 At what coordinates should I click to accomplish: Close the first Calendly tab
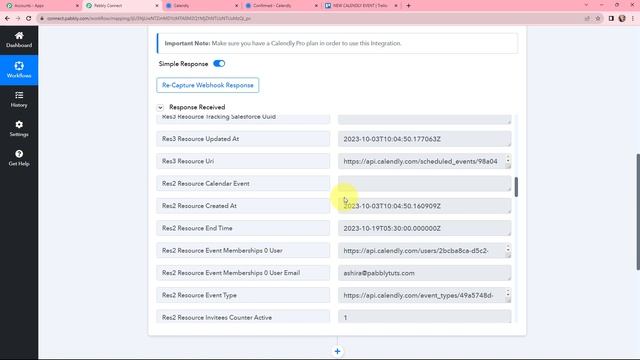(x=237, y=6)
